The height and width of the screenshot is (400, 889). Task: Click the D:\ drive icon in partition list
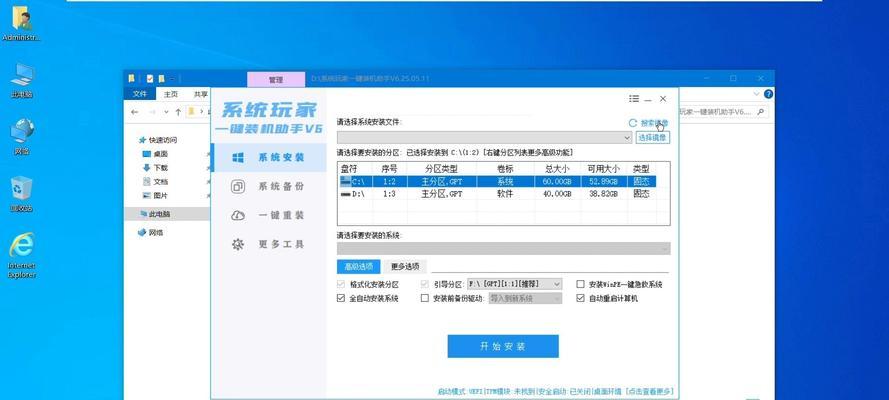tap(345, 194)
